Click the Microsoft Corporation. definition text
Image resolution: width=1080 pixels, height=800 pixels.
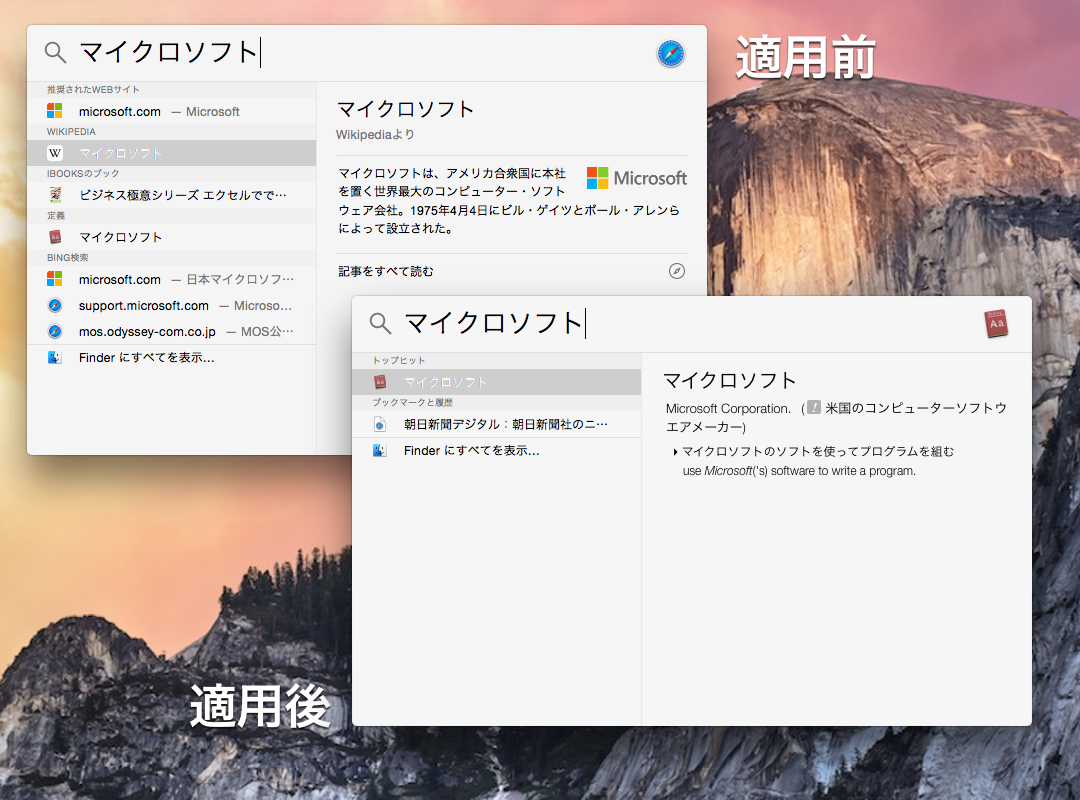(728, 408)
